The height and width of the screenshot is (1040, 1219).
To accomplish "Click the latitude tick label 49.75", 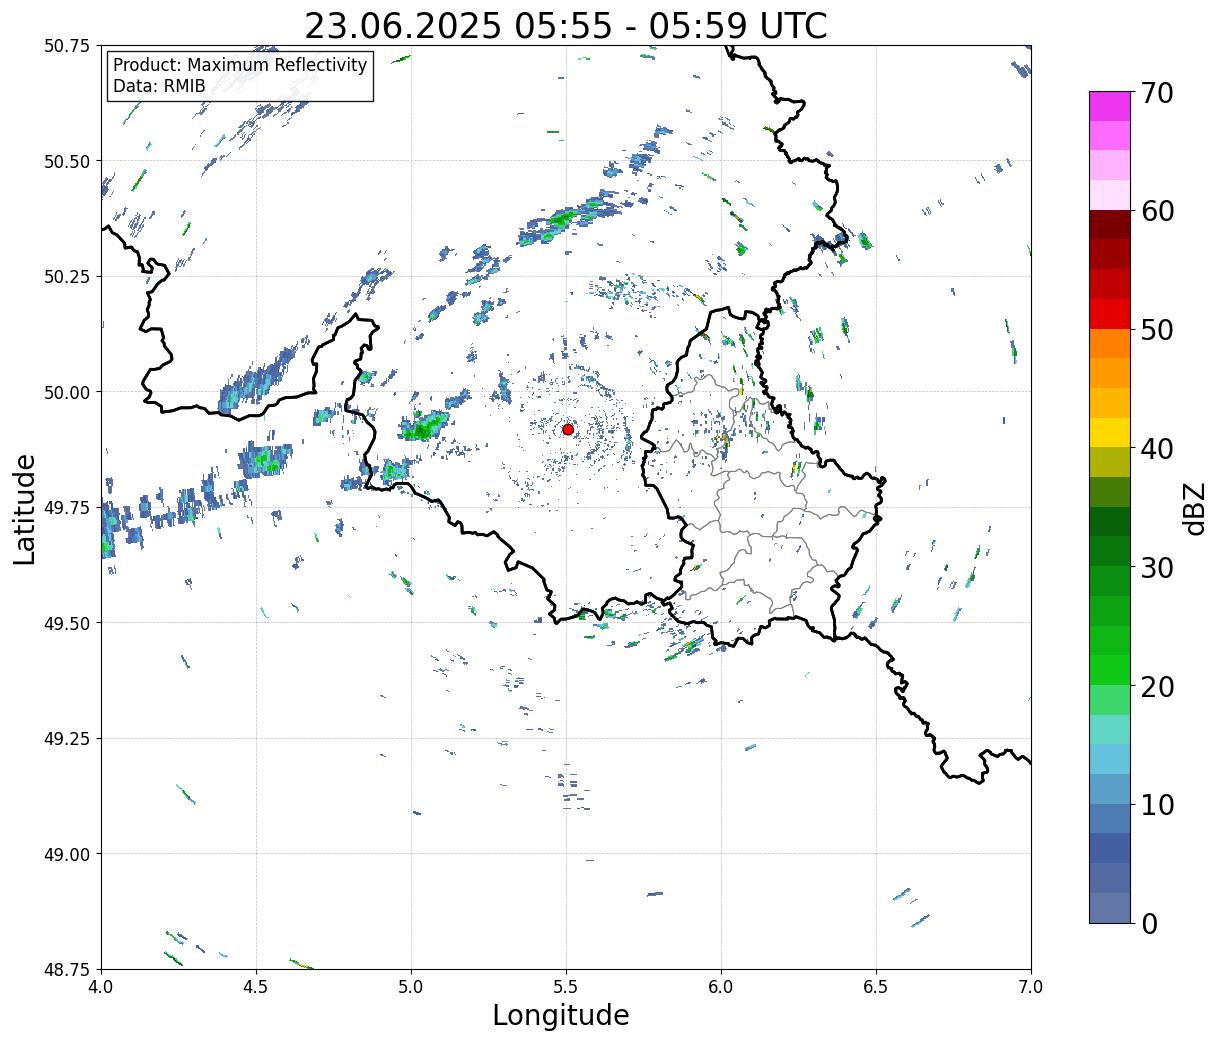I will pos(67,508).
